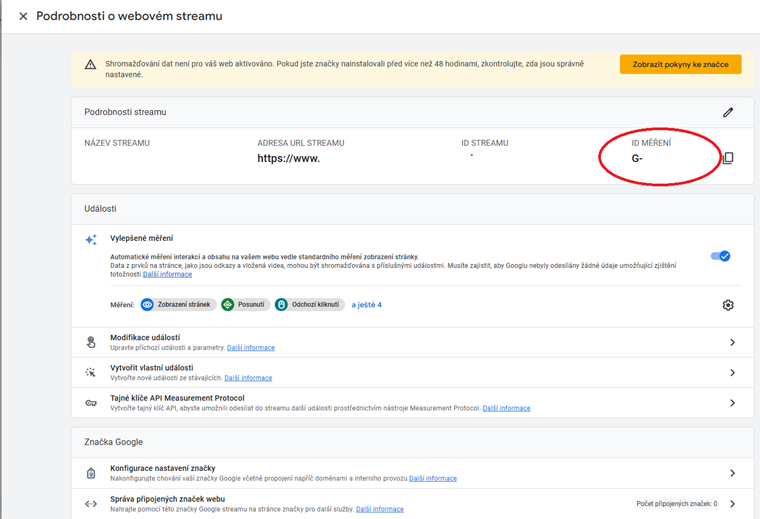Click the Posunutí measurement chip

245,304
